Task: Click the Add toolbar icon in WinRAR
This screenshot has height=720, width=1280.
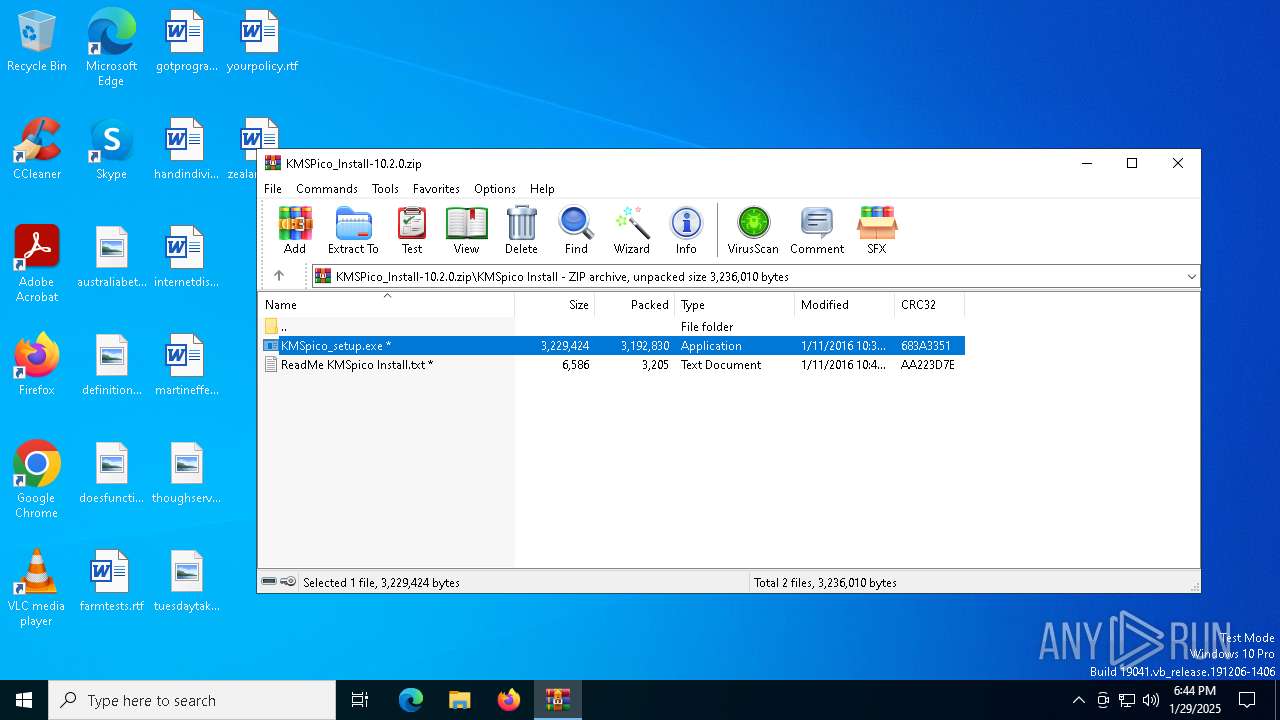Action: click(x=295, y=231)
